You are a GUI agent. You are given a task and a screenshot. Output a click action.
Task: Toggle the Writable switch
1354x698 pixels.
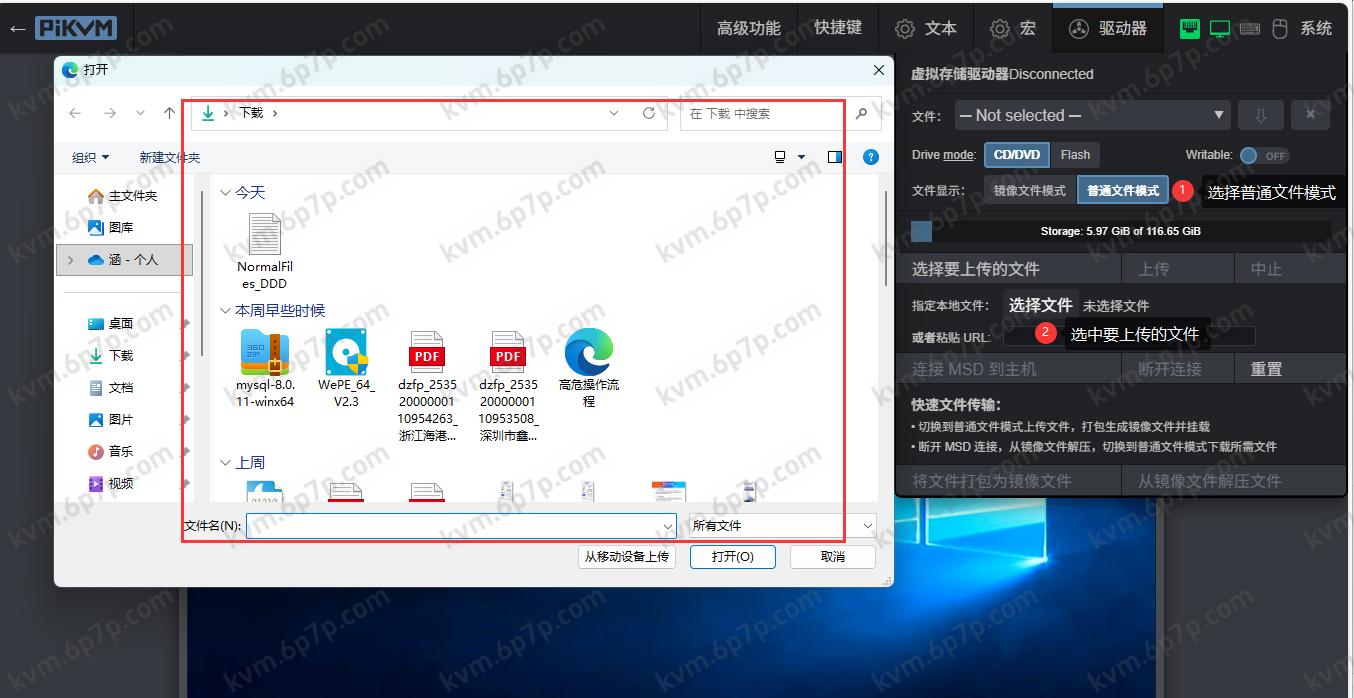pos(1263,156)
